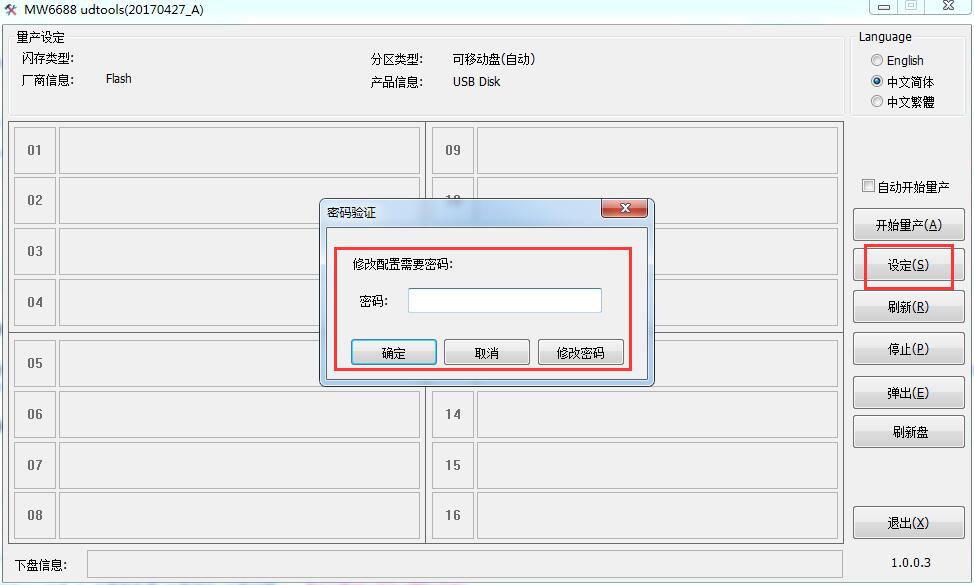Click the 刷新(R) refresh button
974x585 pixels.
coord(908,307)
